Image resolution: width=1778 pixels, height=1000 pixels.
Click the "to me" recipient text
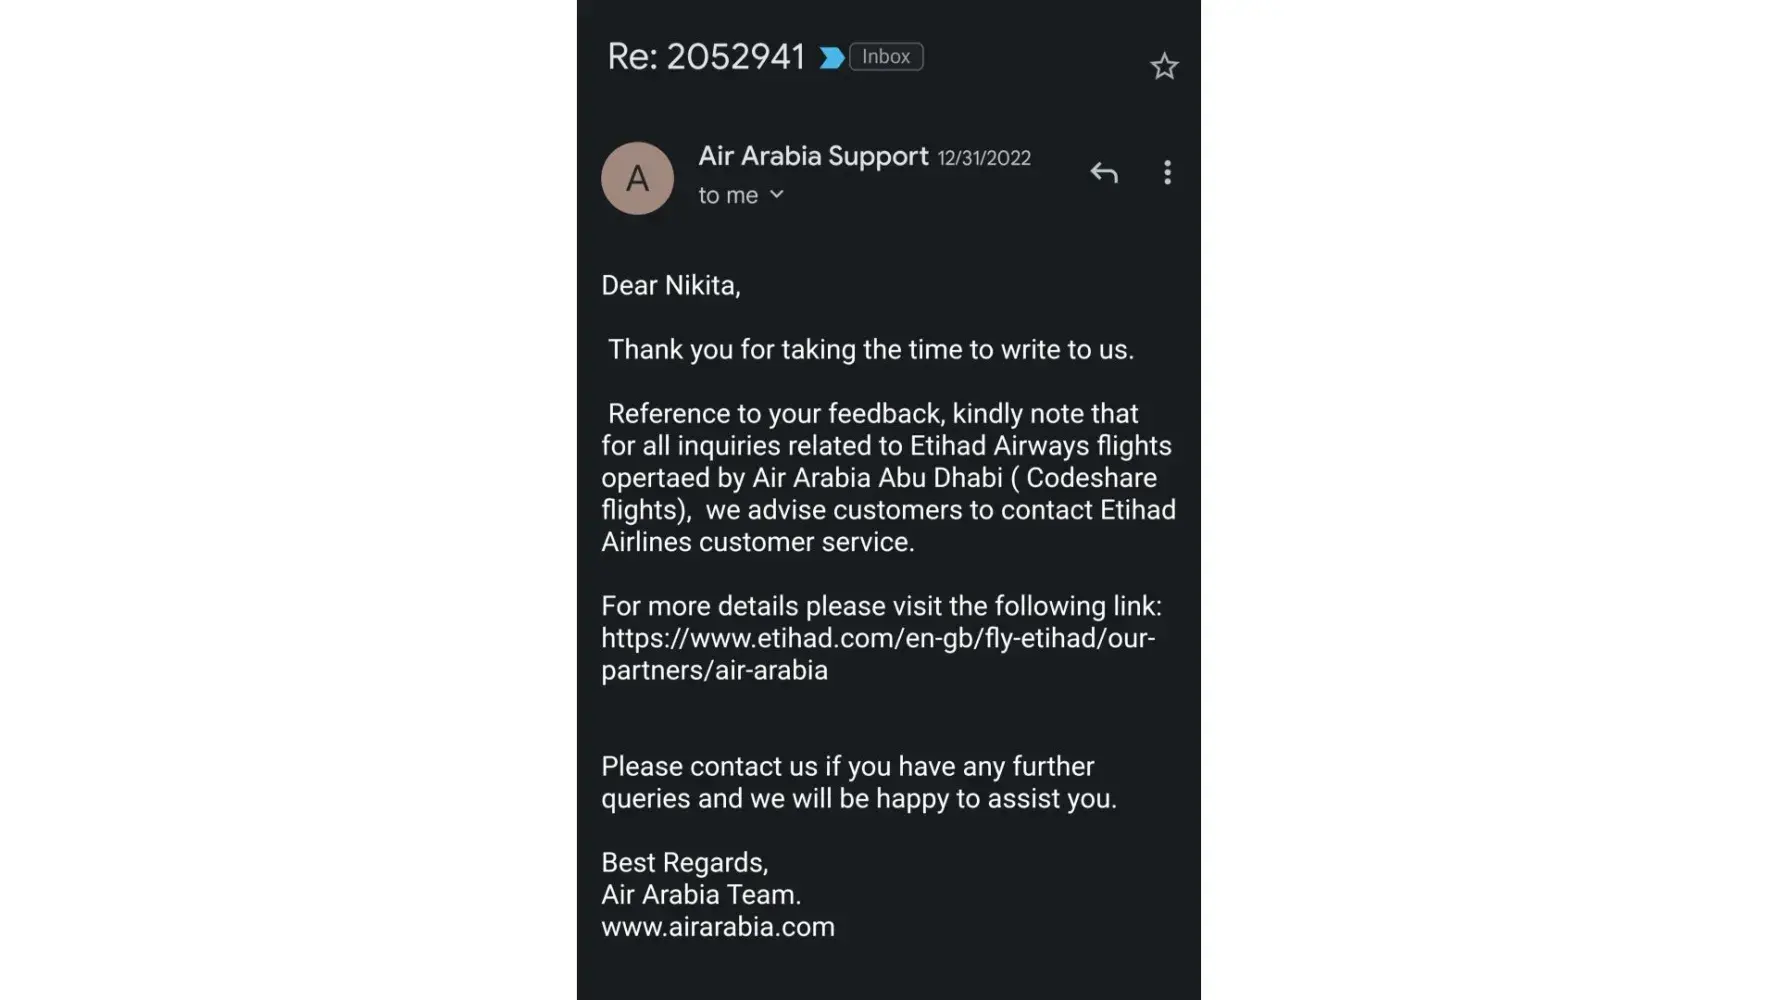tap(728, 196)
